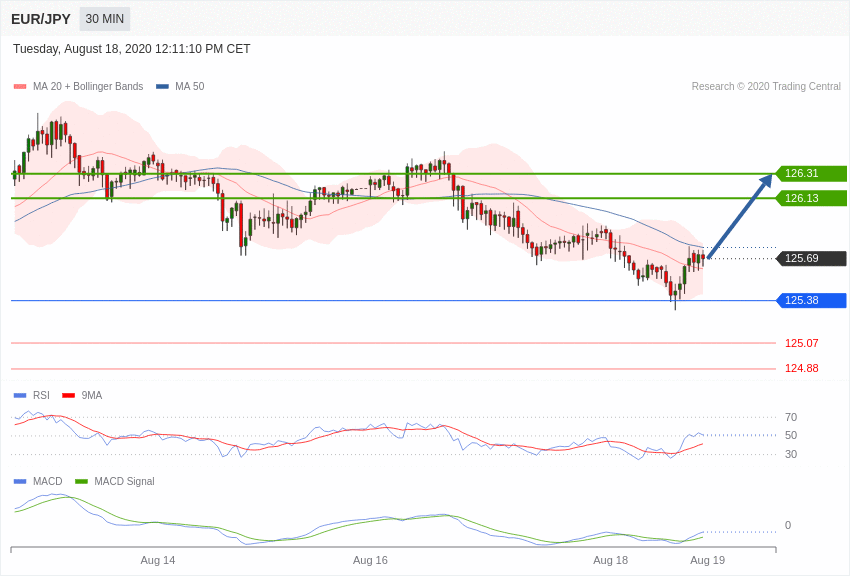Click the 9MA legend label
Screen dimensions: 850x576
pos(92,396)
